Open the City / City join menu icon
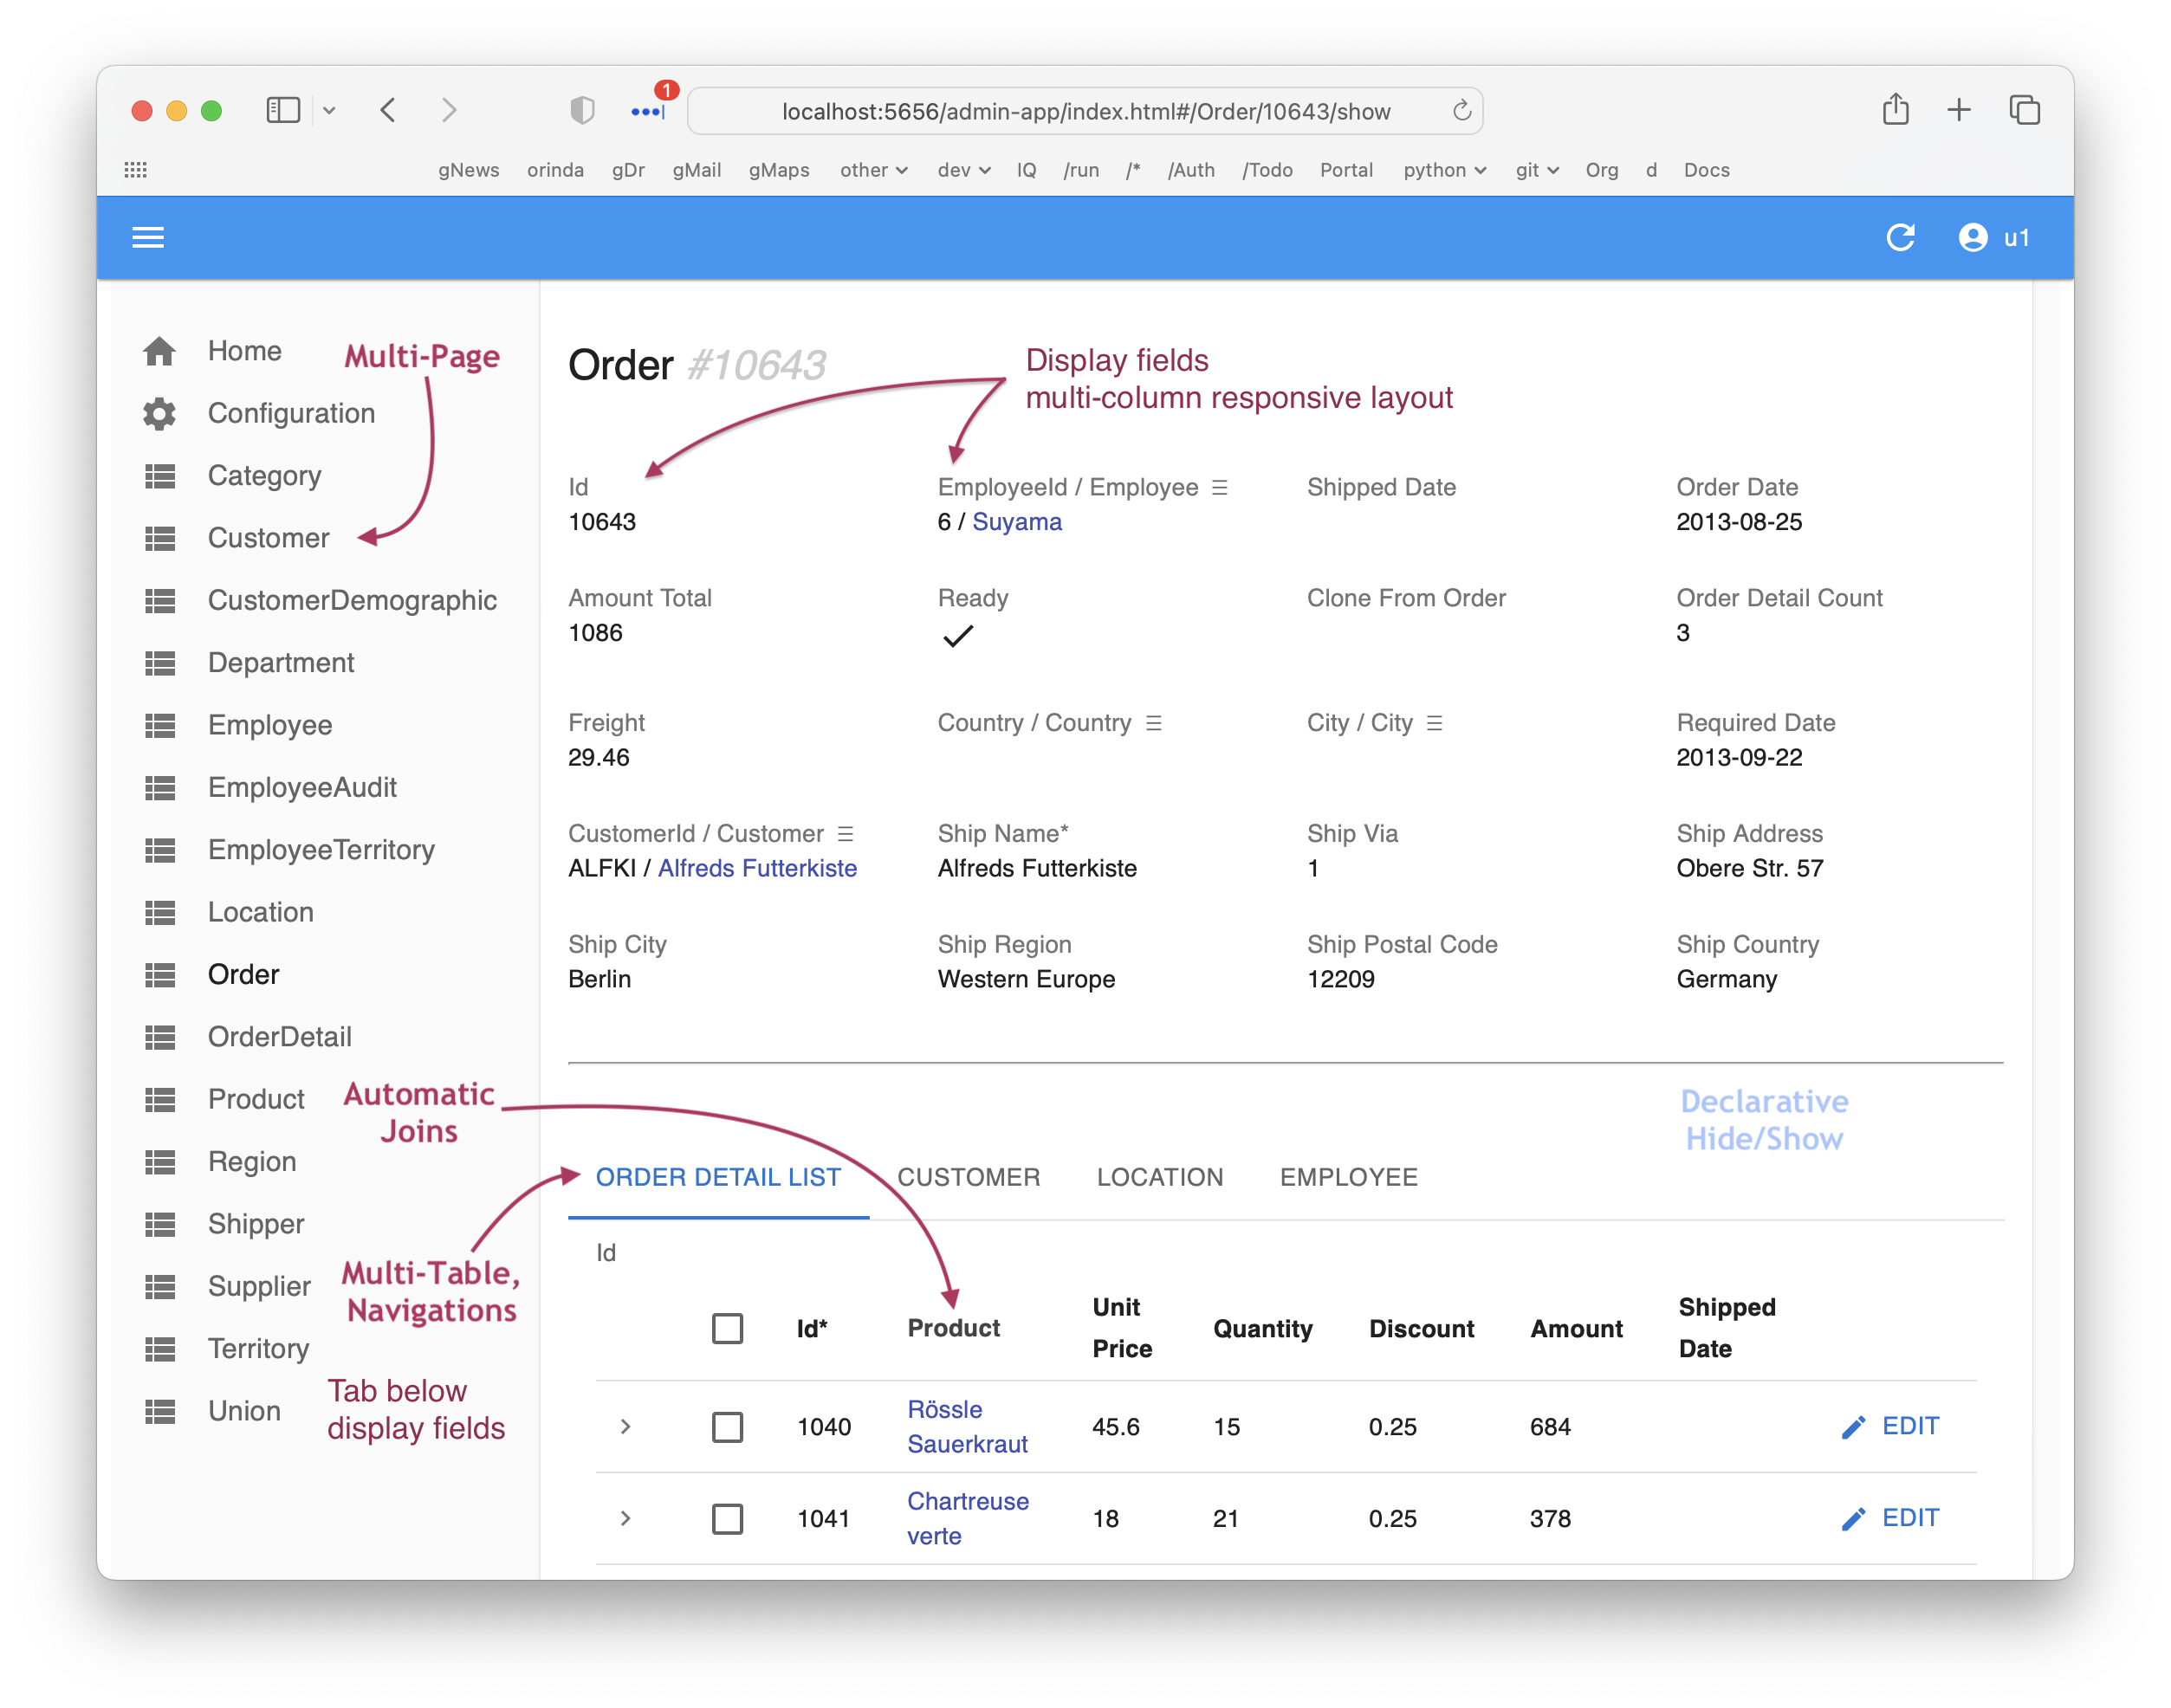The height and width of the screenshot is (1708, 2171). 1434,723
